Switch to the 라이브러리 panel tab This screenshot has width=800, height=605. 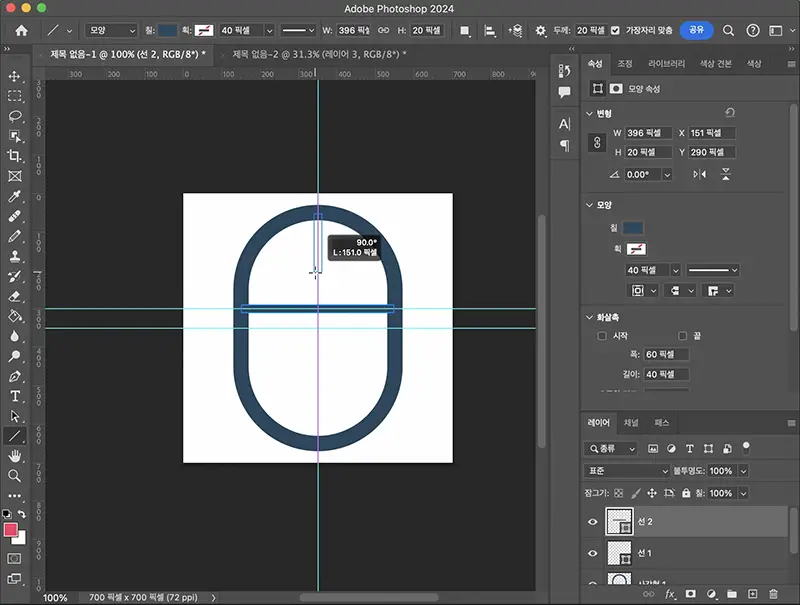666,64
